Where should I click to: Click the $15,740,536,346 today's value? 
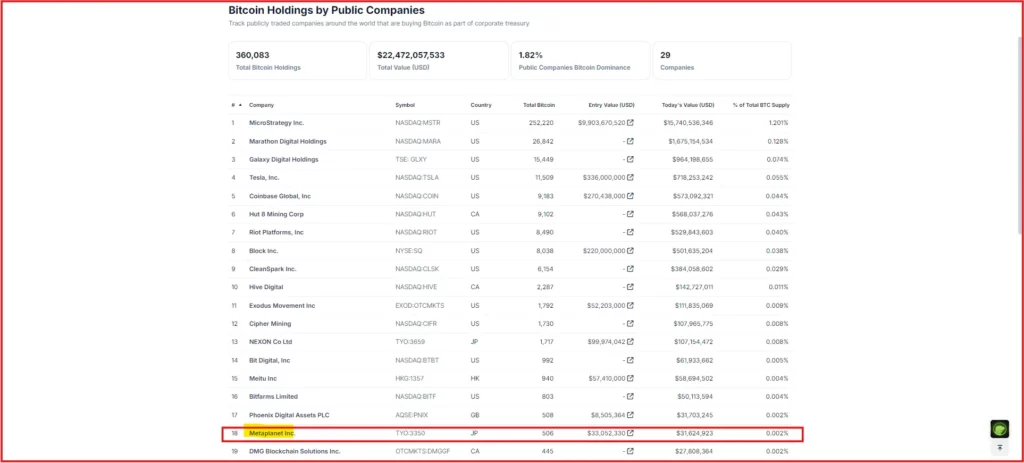click(x=688, y=123)
